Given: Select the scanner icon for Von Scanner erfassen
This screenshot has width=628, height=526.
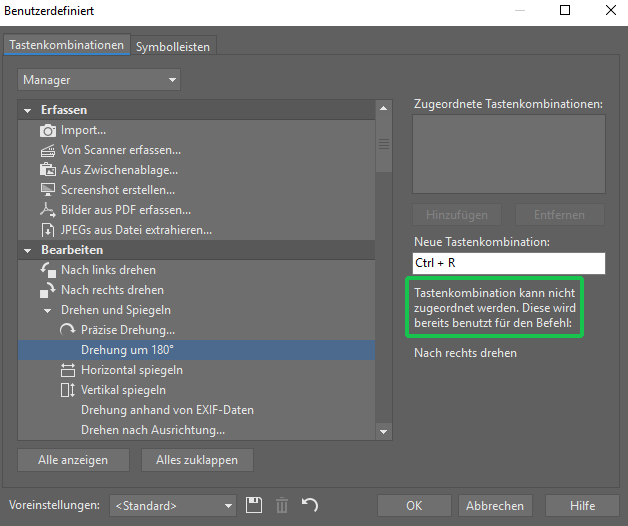Looking at the screenshot, I should 48,151.
